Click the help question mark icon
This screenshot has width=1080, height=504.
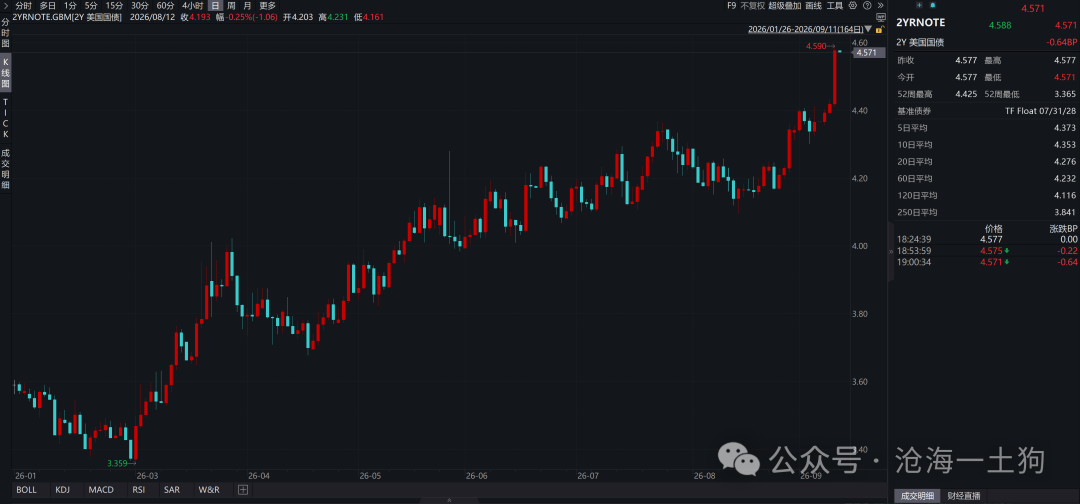point(867,6)
